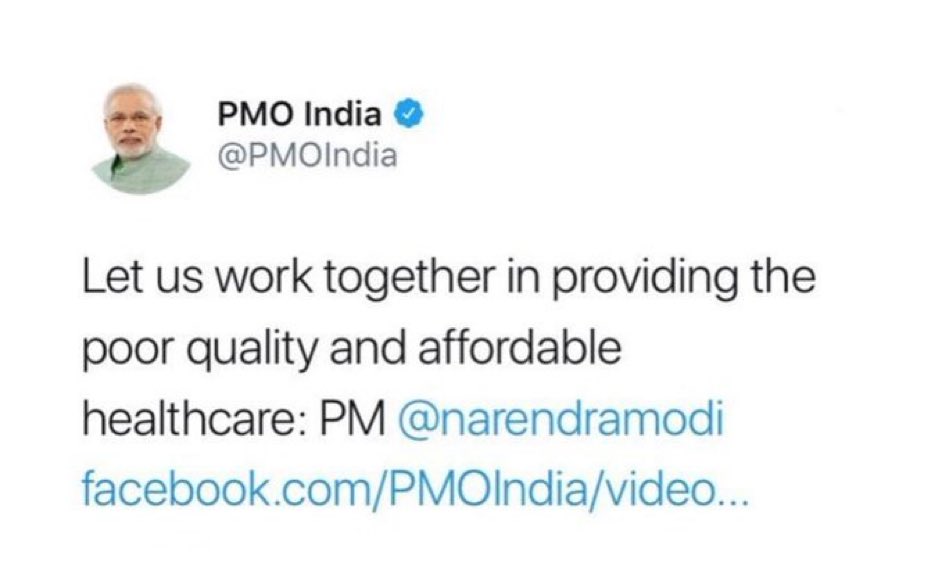
Task: Visit the @PMOIndia handle
Action: (x=307, y=156)
